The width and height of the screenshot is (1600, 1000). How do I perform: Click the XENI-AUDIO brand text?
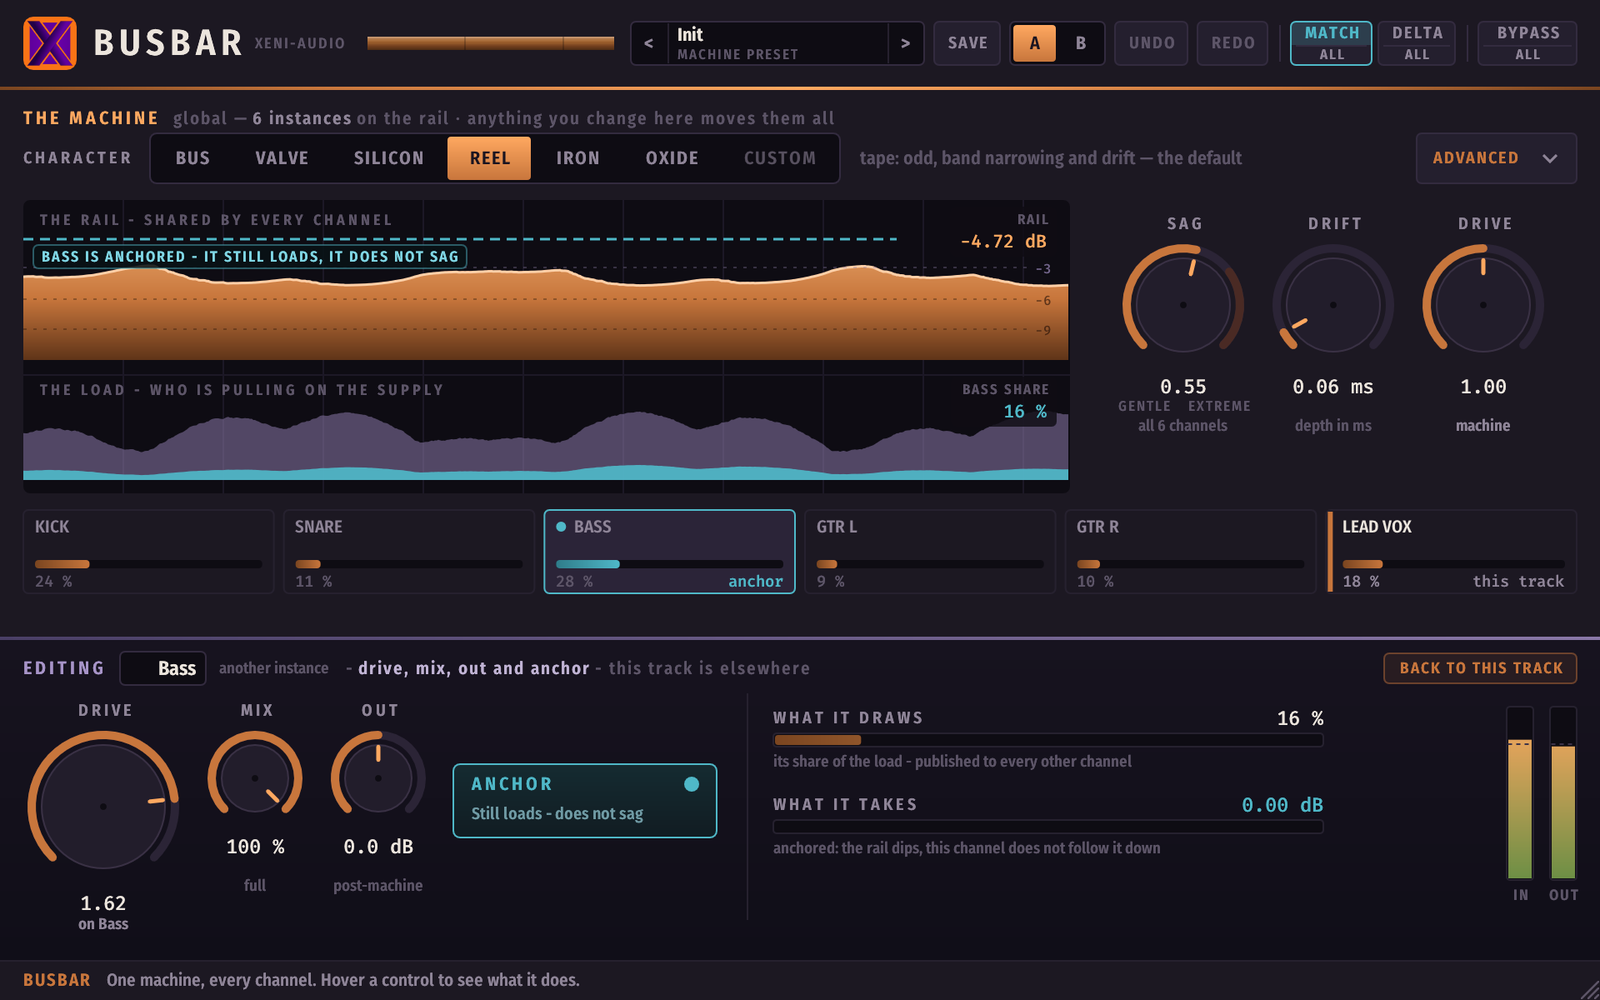pos(299,43)
